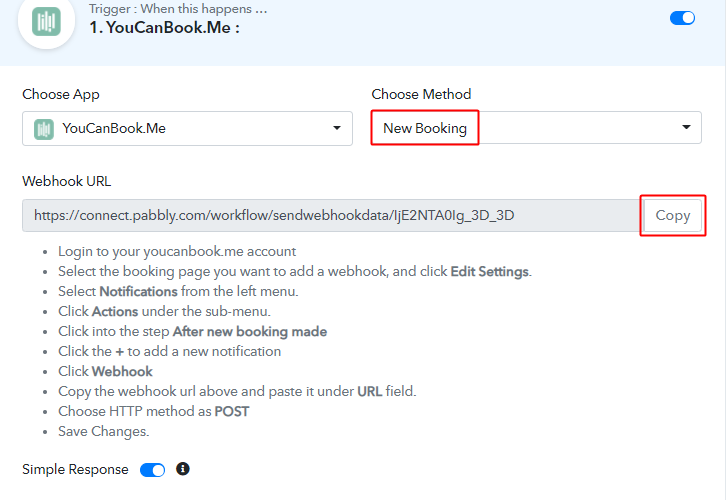Click the 'After new booking made' instruction
The width and height of the screenshot is (726, 500).
193,331
